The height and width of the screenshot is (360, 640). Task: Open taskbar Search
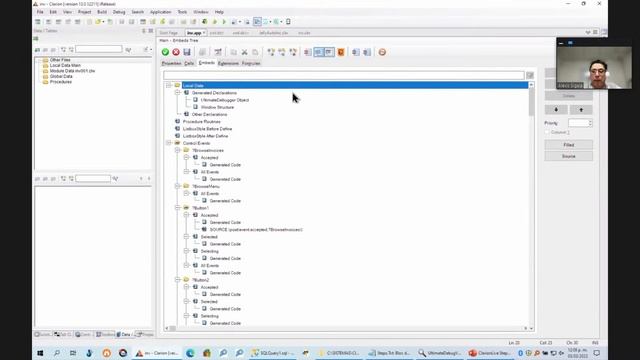tap(57, 353)
